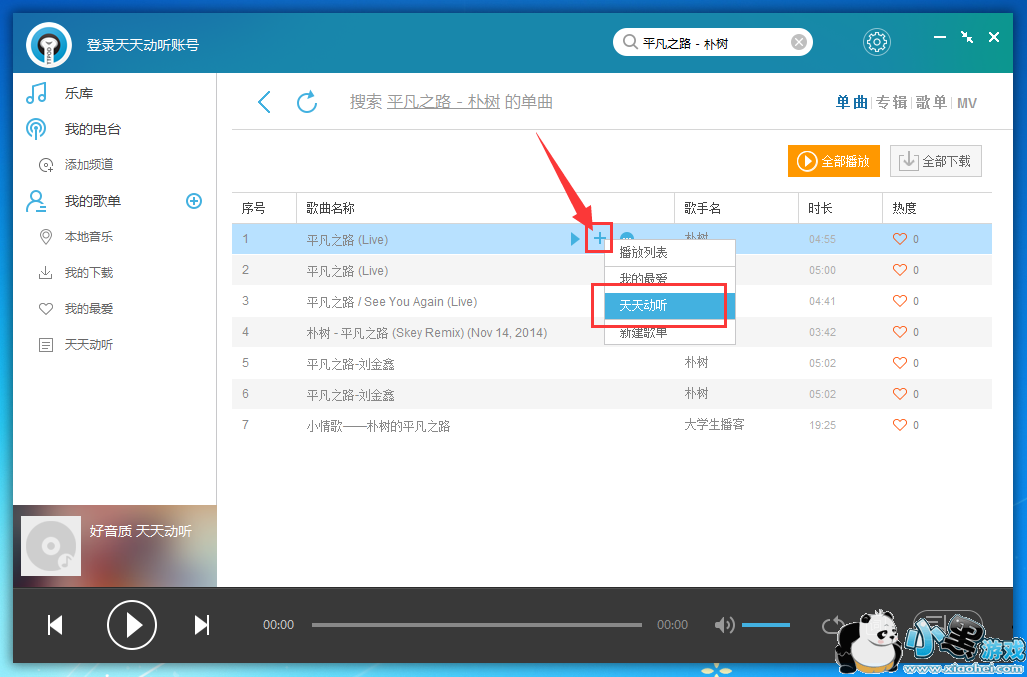Screen dimensions: 1027x677
Task: Like song row 5 heart icon
Action: [900, 363]
